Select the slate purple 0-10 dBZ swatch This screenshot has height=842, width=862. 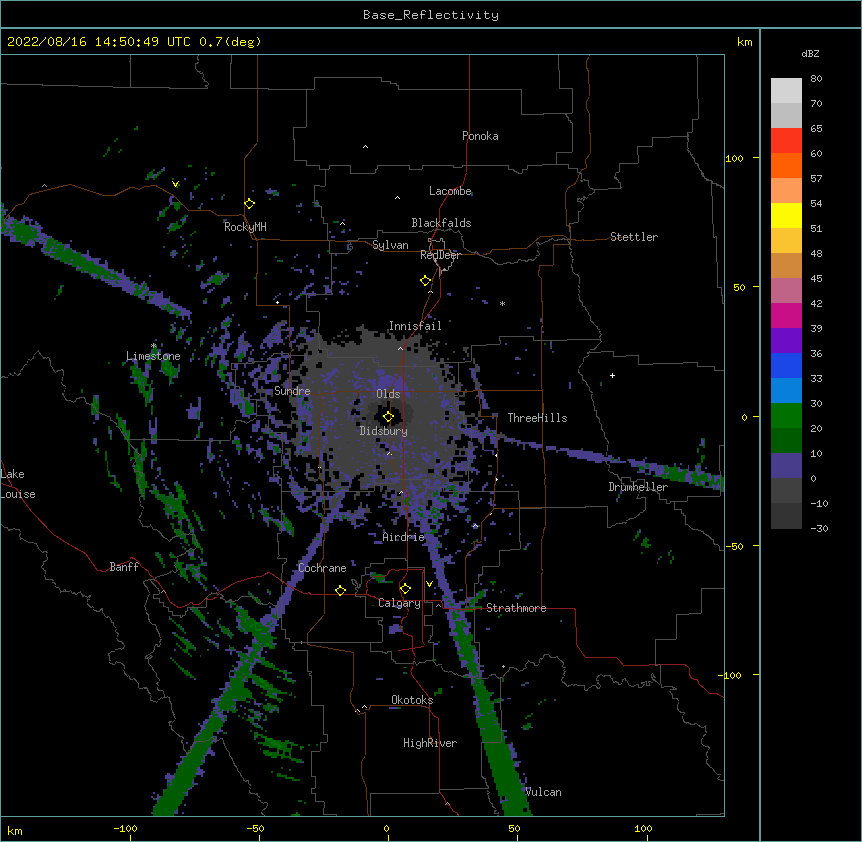[786, 466]
